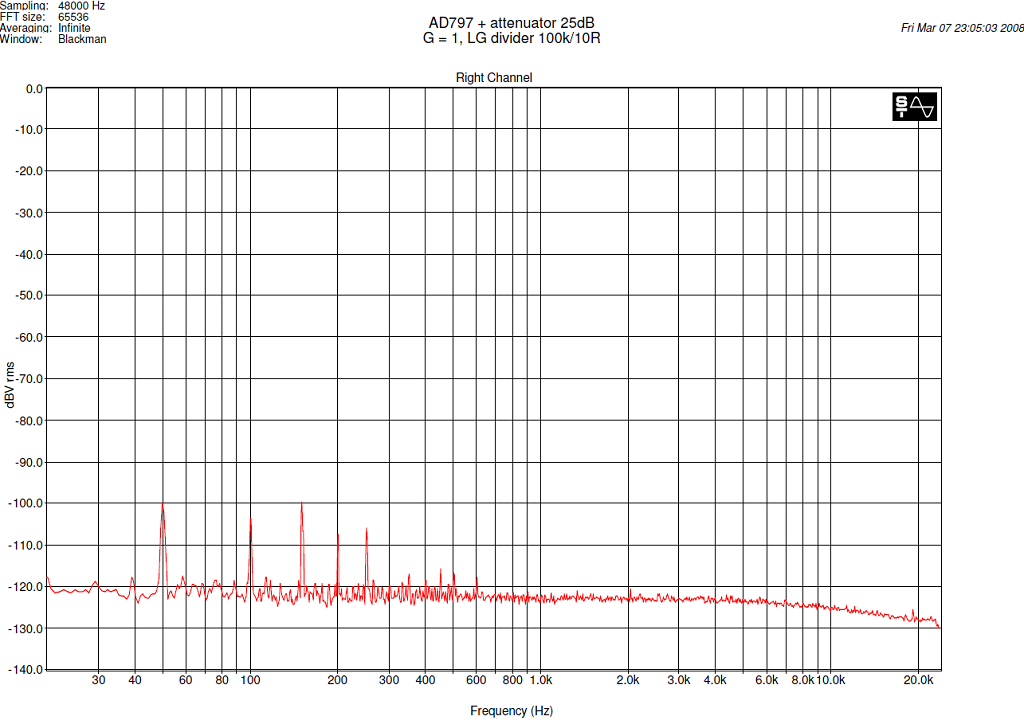Click the "AD797 + attenuator 25dB" title
1024x724 pixels.
tap(511, 23)
